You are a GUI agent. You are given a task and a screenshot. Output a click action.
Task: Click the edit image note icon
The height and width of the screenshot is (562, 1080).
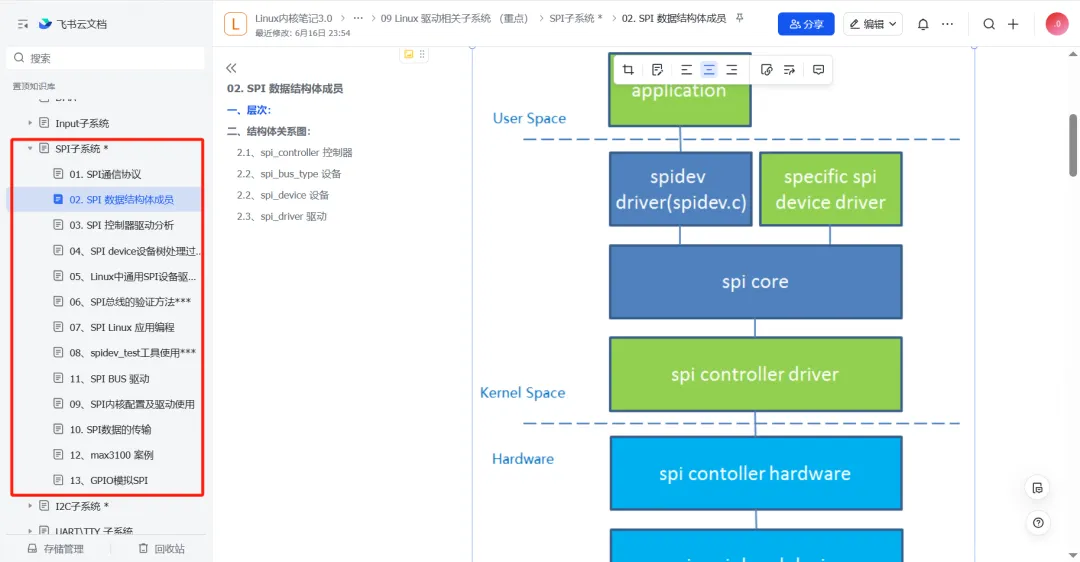(x=657, y=70)
